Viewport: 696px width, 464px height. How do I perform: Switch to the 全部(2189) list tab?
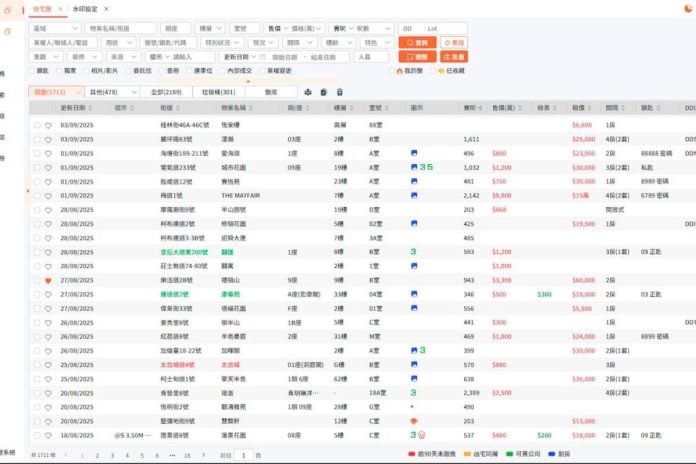166,92
